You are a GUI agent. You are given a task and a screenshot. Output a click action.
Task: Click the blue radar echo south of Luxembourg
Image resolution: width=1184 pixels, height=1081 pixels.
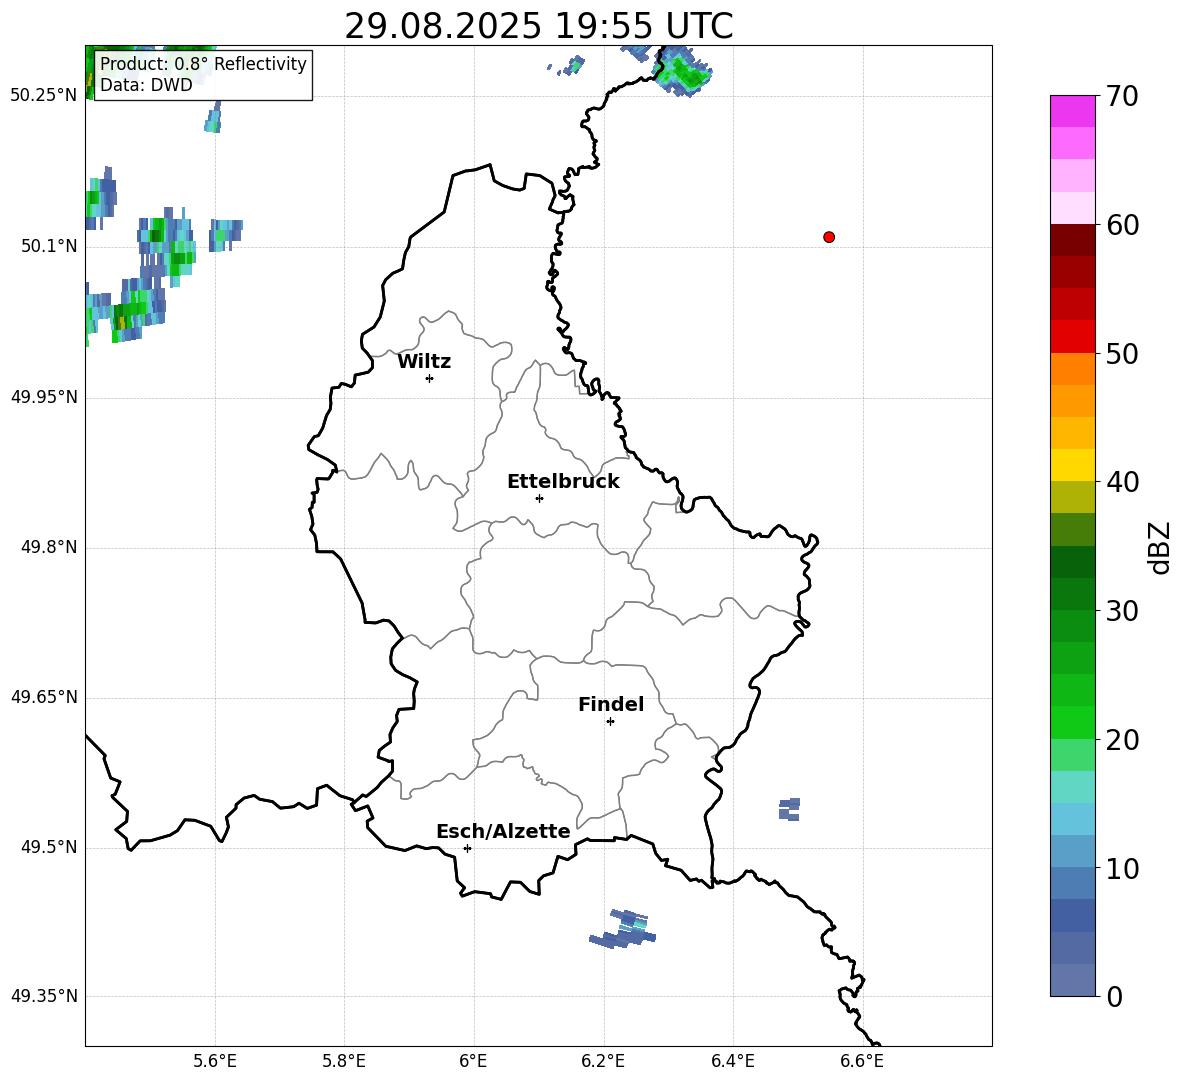click(624, 930)
